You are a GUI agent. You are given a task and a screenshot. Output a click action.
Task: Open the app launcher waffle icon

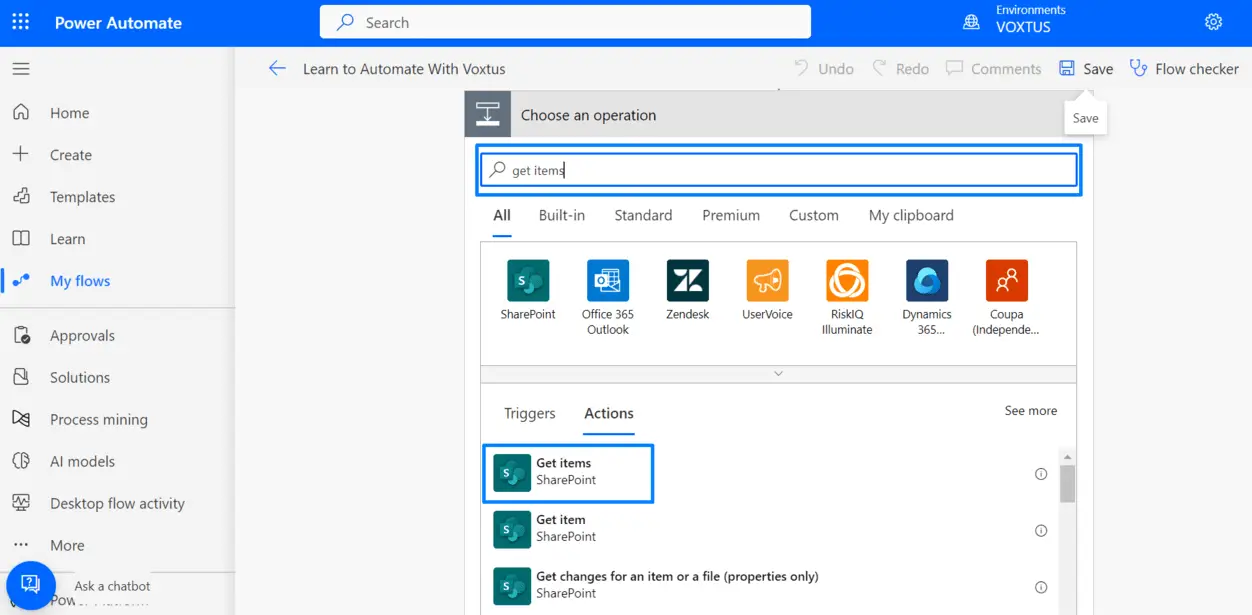pyautogui.click(x=20, y=22)
